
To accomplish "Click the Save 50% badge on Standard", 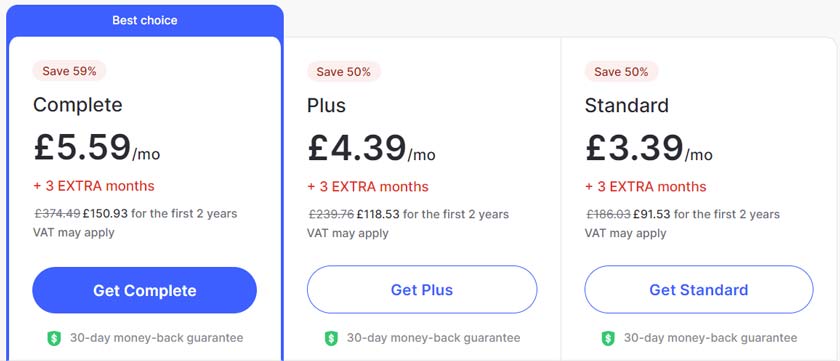I will [x=621, y=72].
